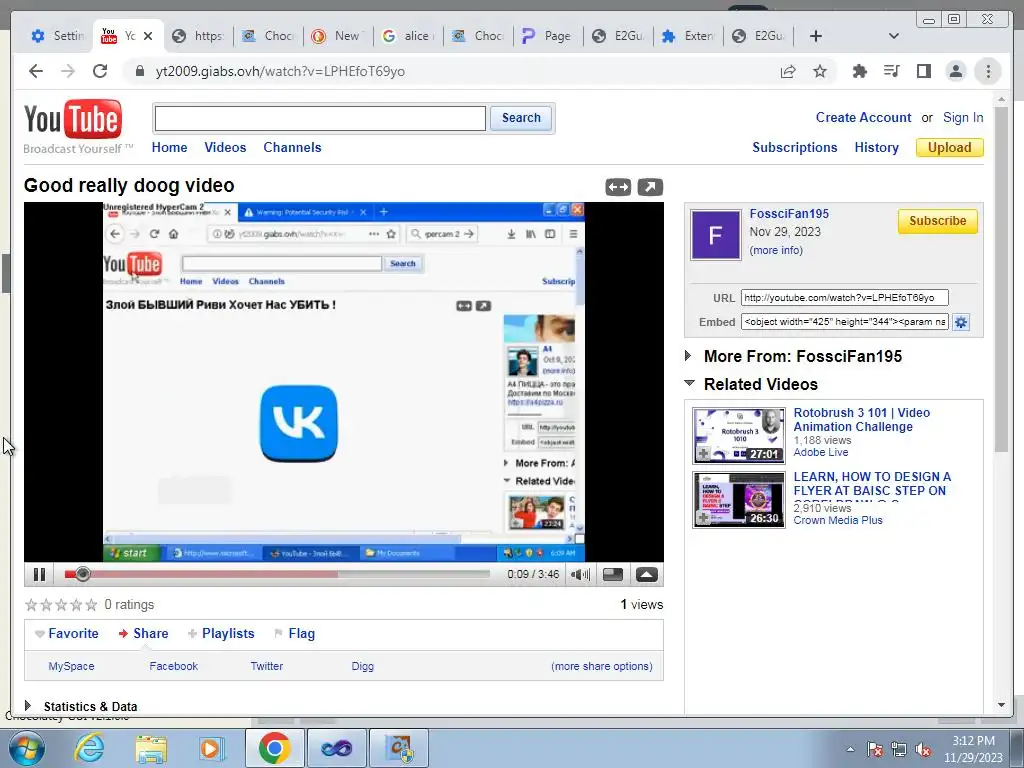The height and width of the screenshot is (768, 1024).
Task: Click the YouTube search input field
Action: (320, 118)
